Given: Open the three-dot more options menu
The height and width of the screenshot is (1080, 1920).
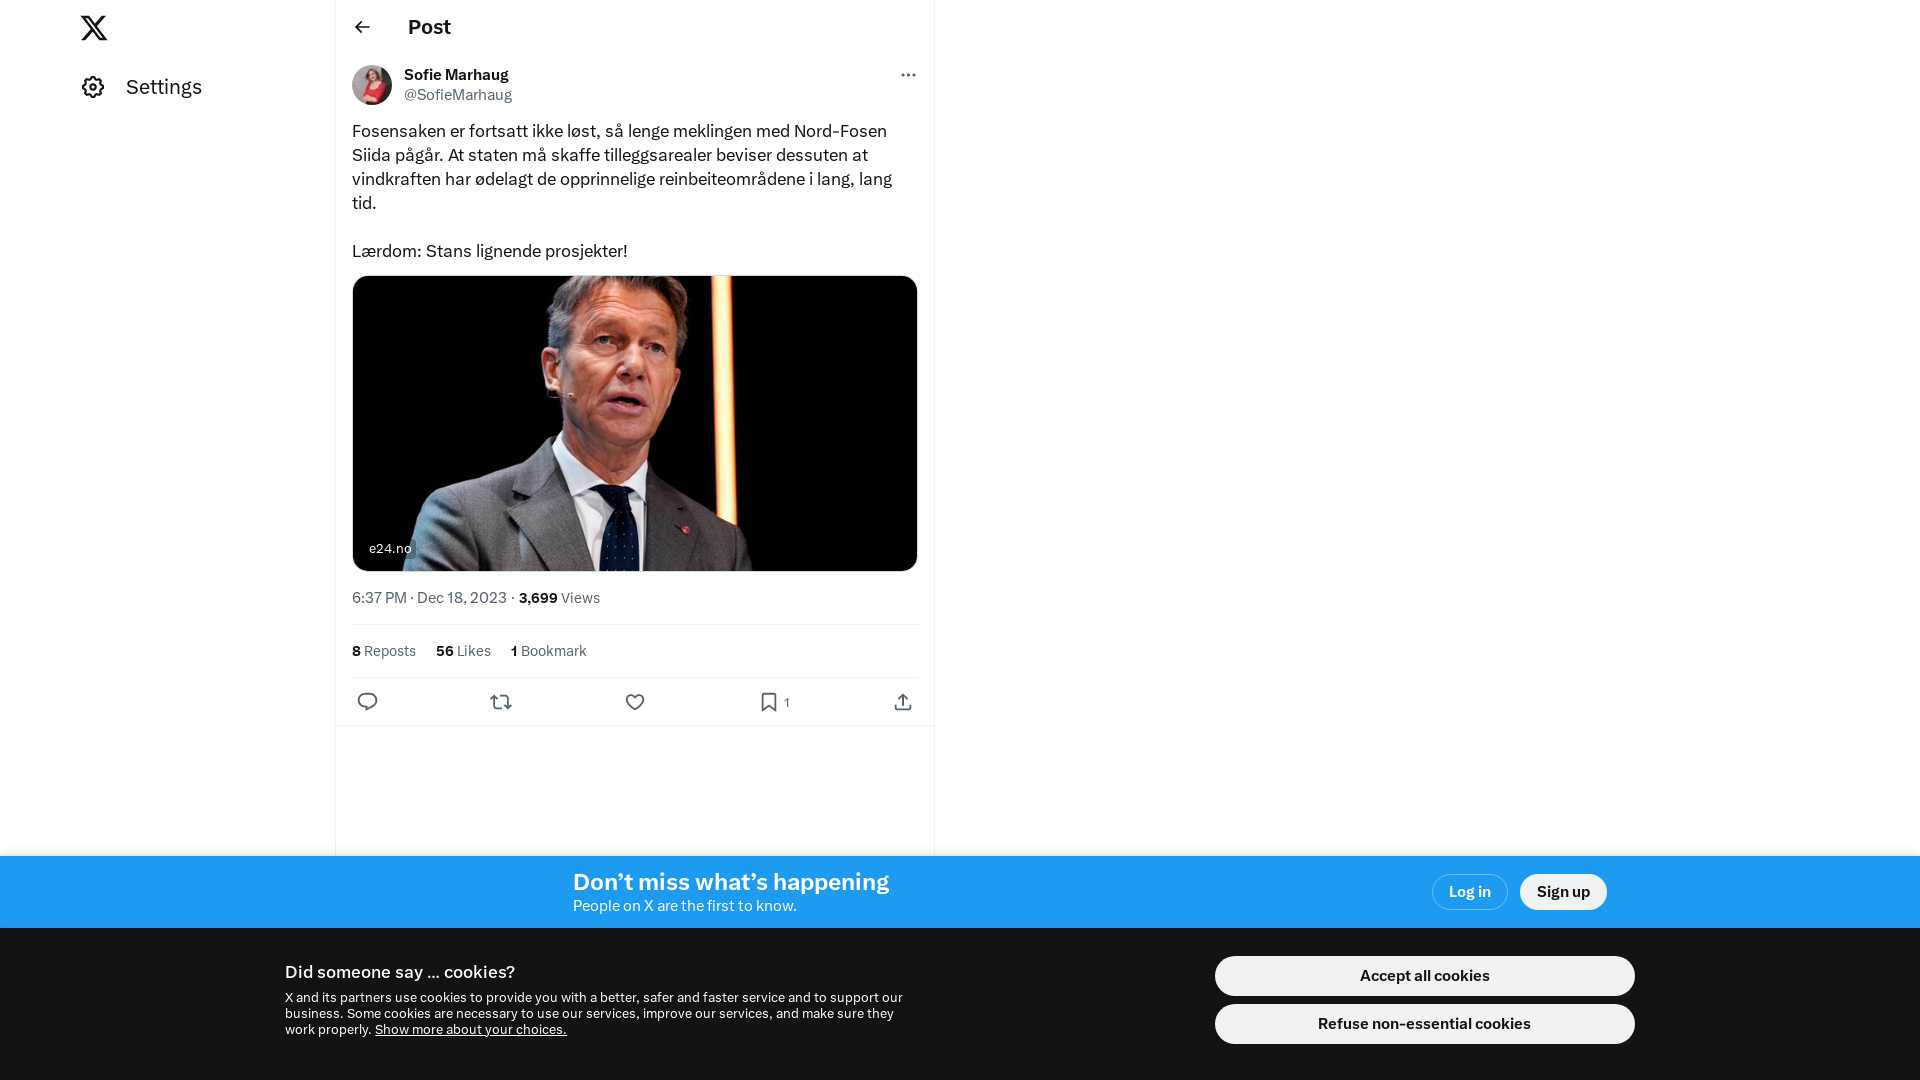Looking at the screenshot, I should pos(908,75).
